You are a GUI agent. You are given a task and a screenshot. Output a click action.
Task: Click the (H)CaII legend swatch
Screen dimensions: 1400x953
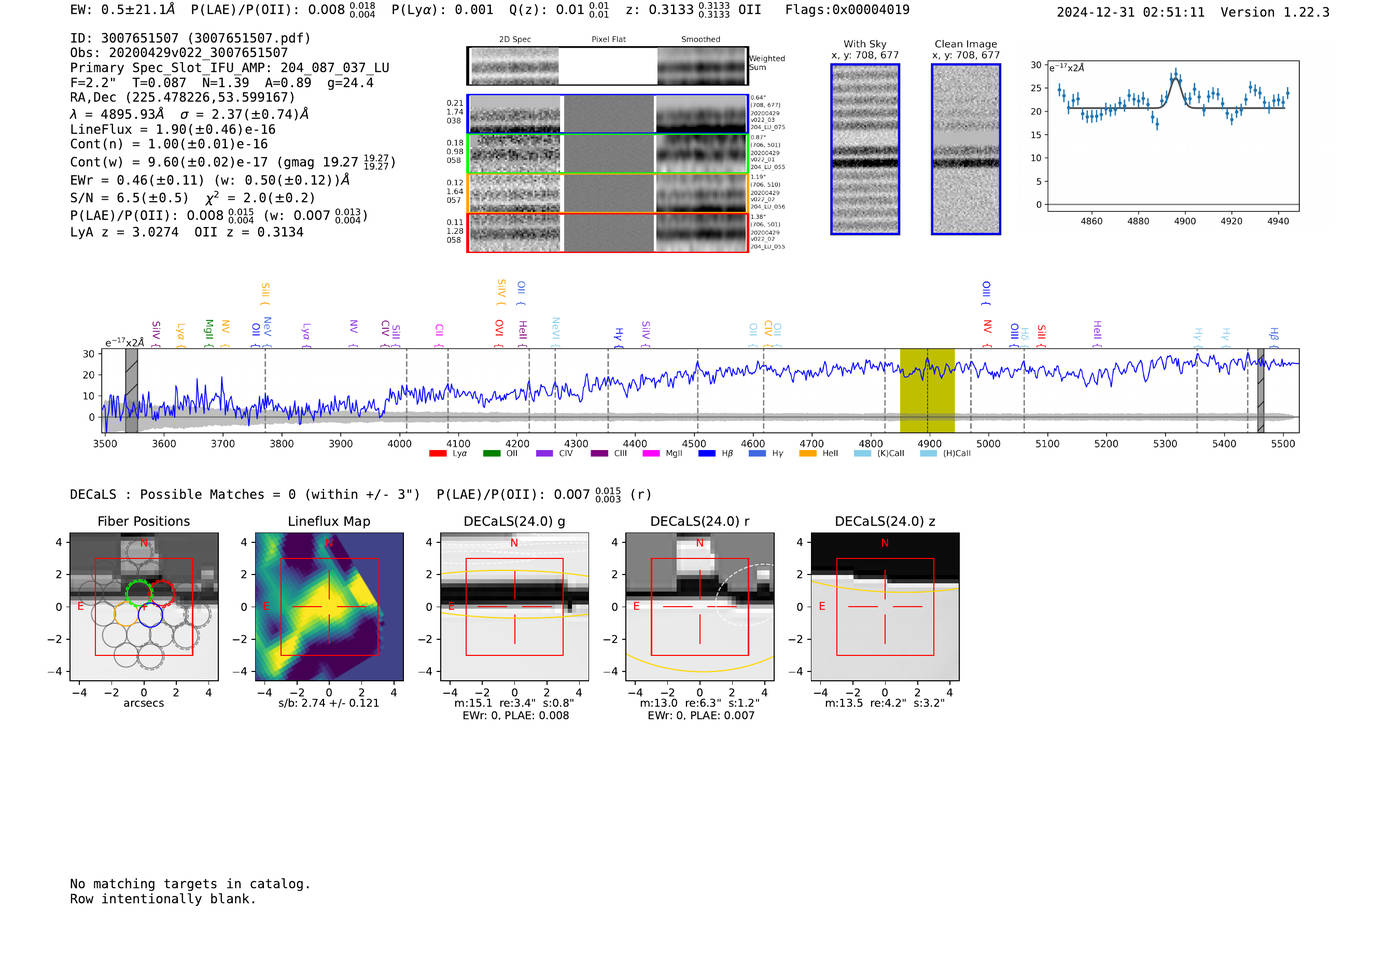(928, 454)
